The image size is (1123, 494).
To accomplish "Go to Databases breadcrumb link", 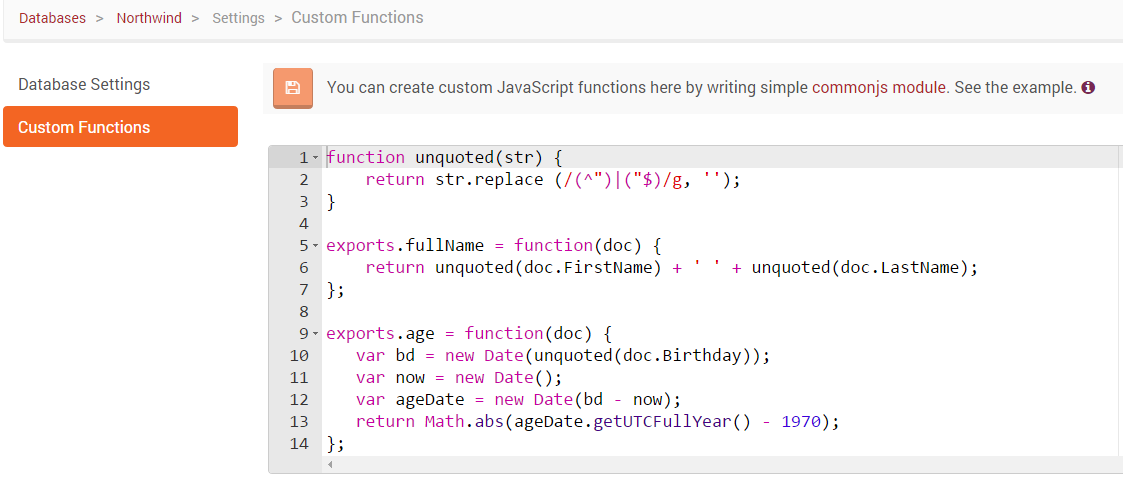I will [x=52, y=18].
